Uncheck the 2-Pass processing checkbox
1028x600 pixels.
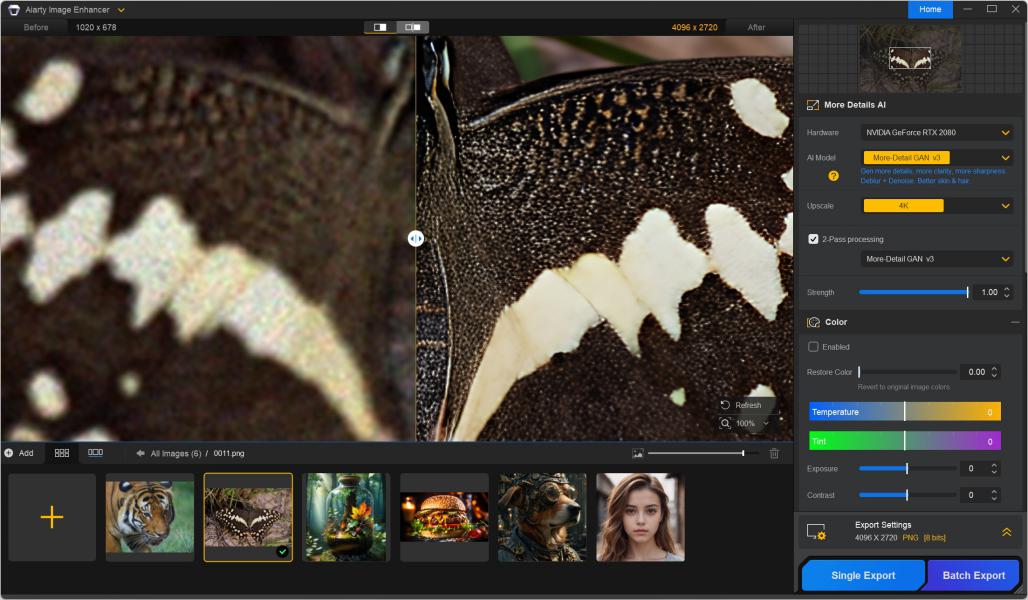click(813, 239)
